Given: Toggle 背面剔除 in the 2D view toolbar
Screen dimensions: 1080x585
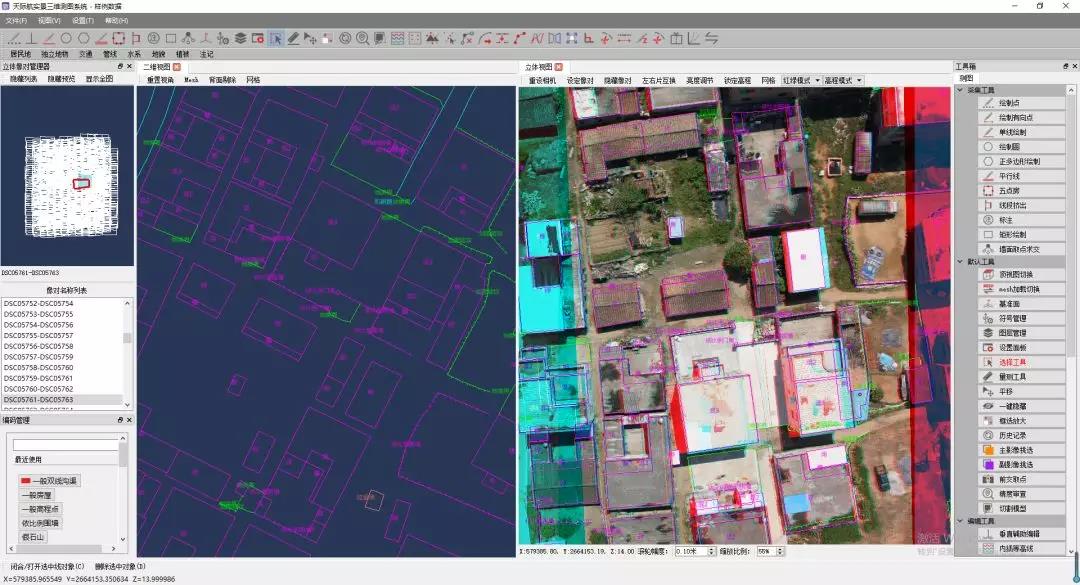Looking at the screenshot, I should click(222, 80).
